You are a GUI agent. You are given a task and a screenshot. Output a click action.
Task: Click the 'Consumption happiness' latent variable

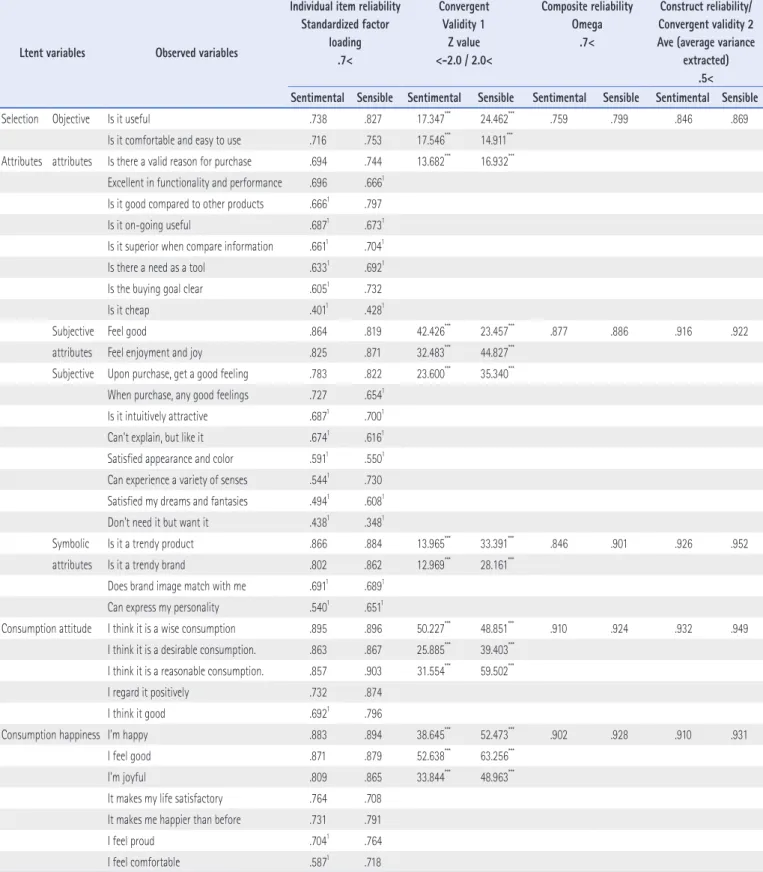click(51, 735)
